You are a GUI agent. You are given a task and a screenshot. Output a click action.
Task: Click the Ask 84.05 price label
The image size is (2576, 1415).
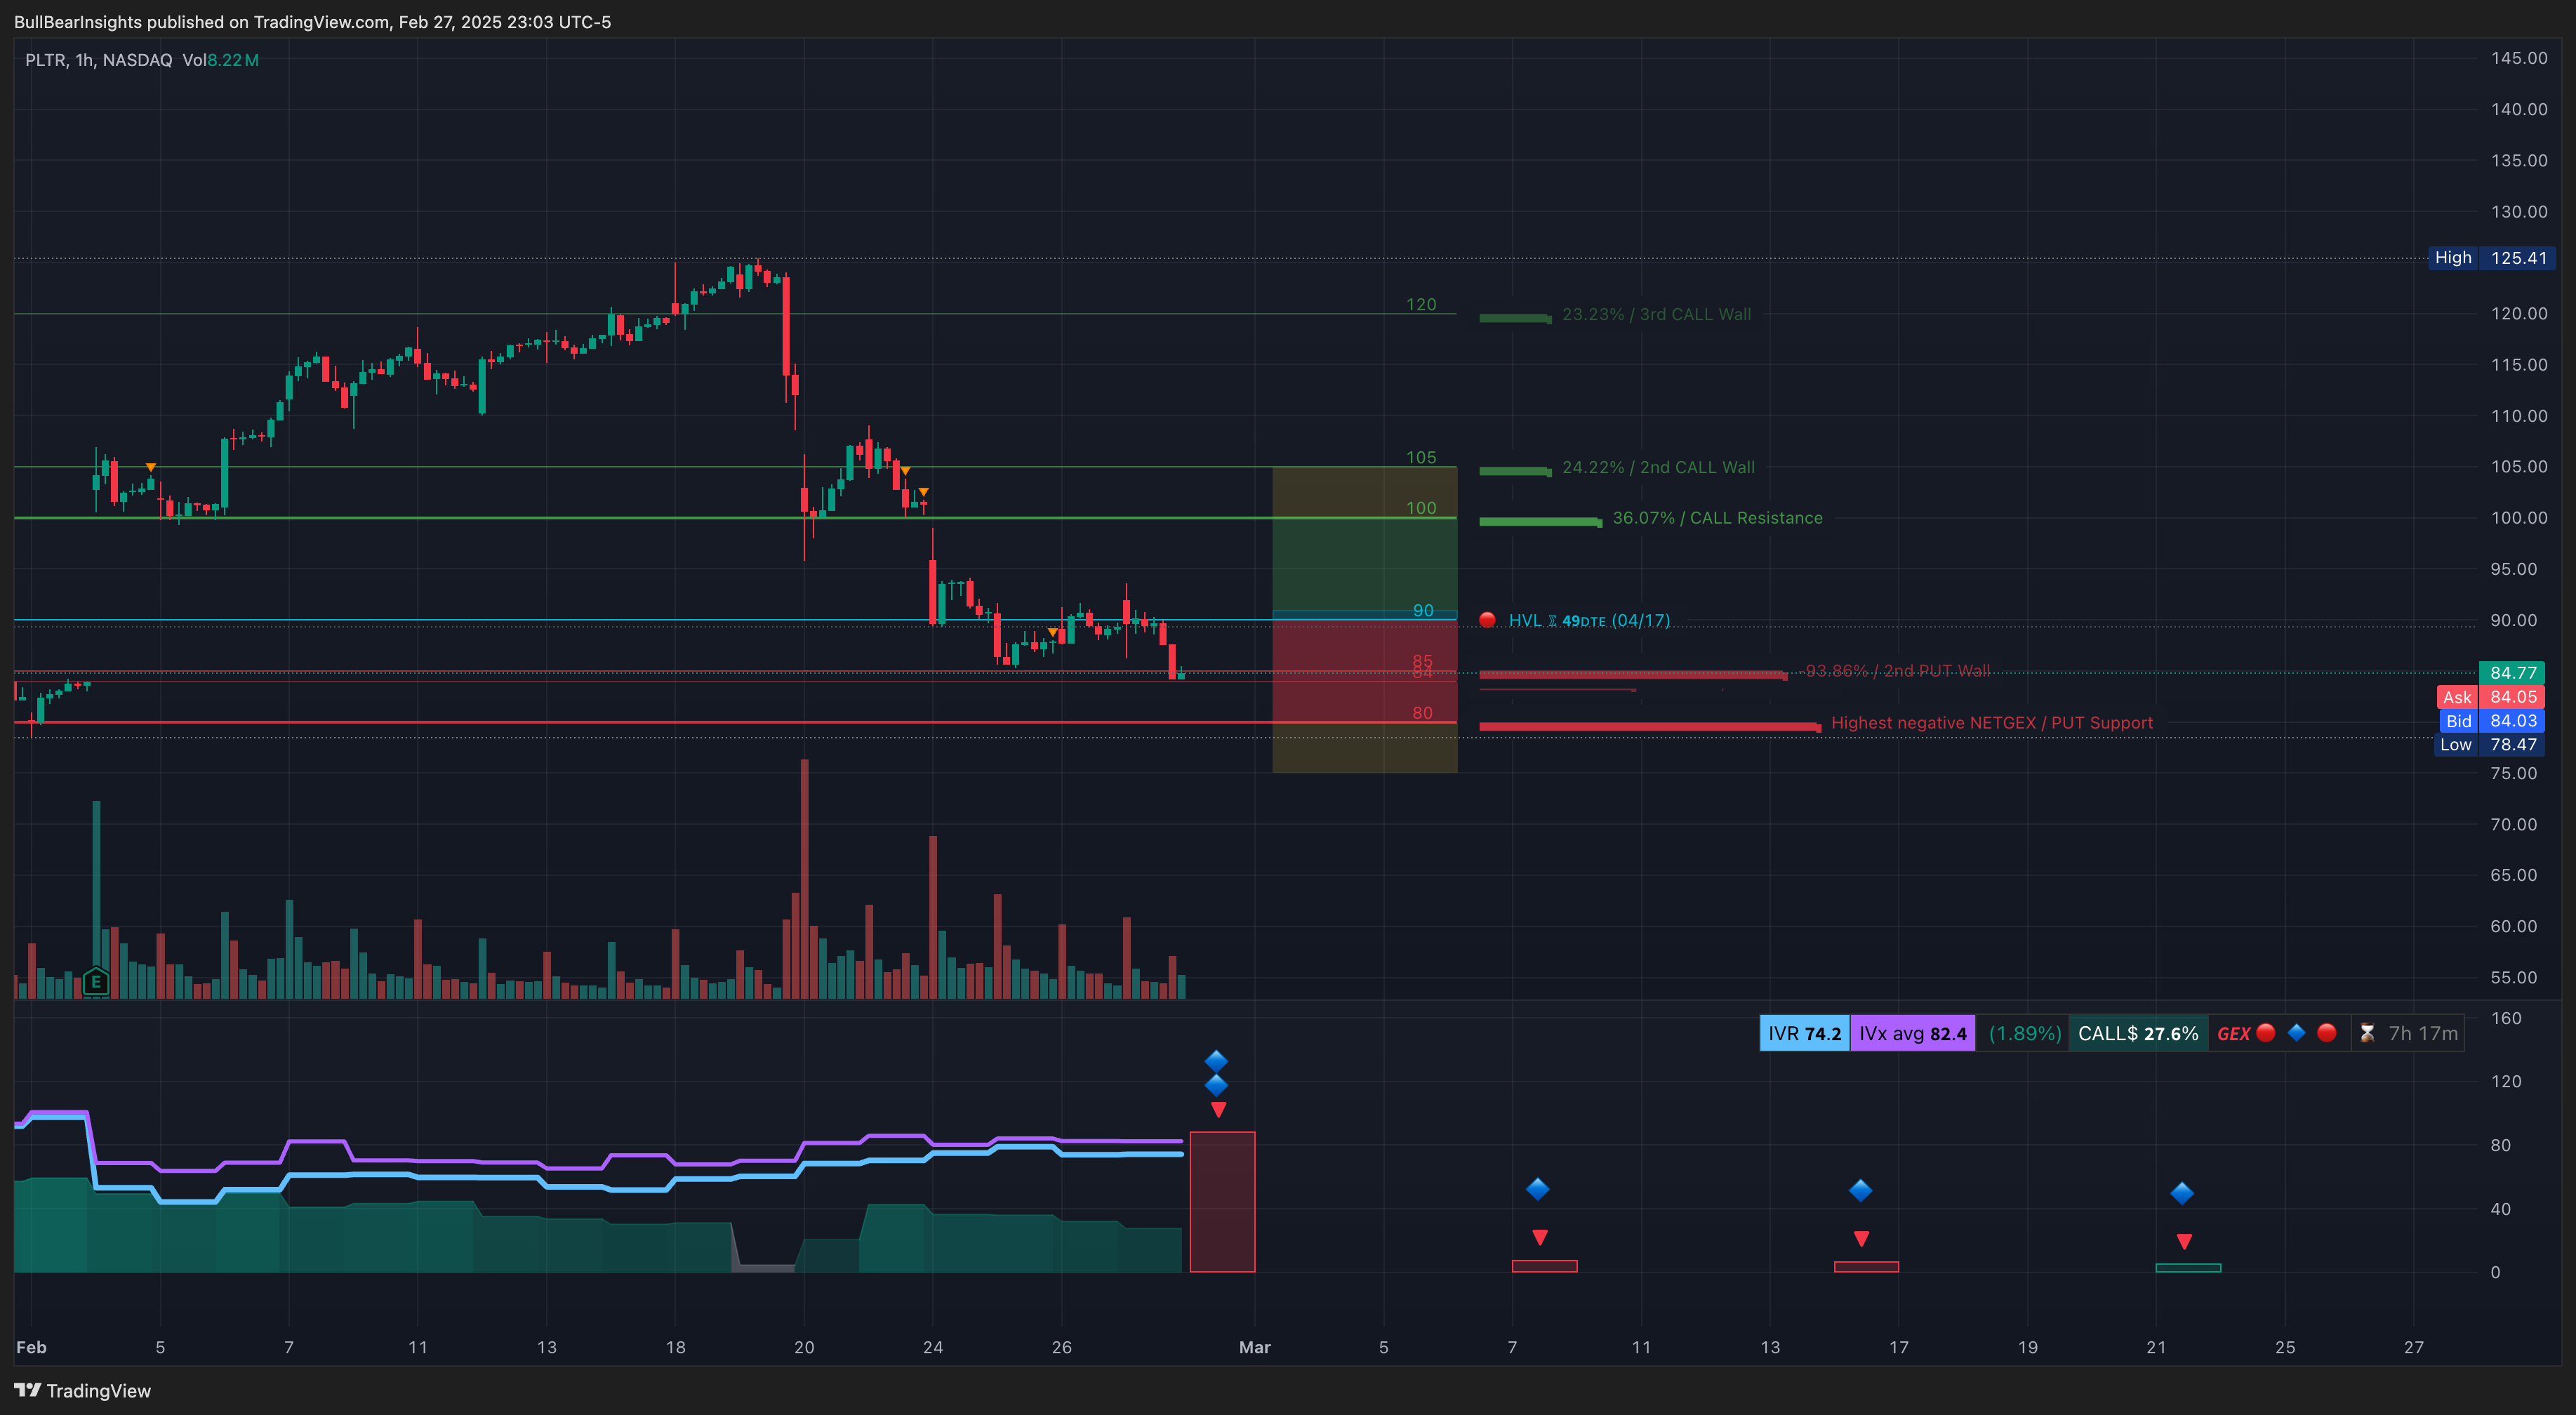2491,697
